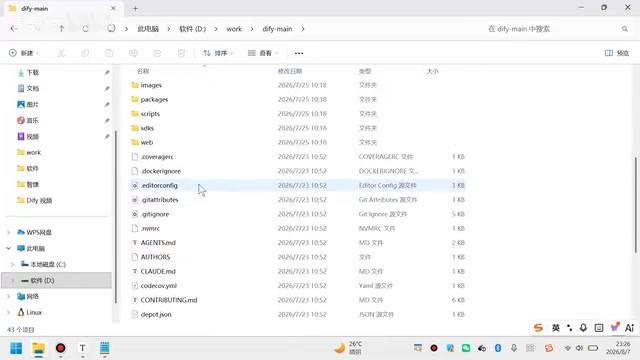Viewport: 640px width, 360px height.
Task: Open 下载 in quick access
Action: [x=33, y=73]
